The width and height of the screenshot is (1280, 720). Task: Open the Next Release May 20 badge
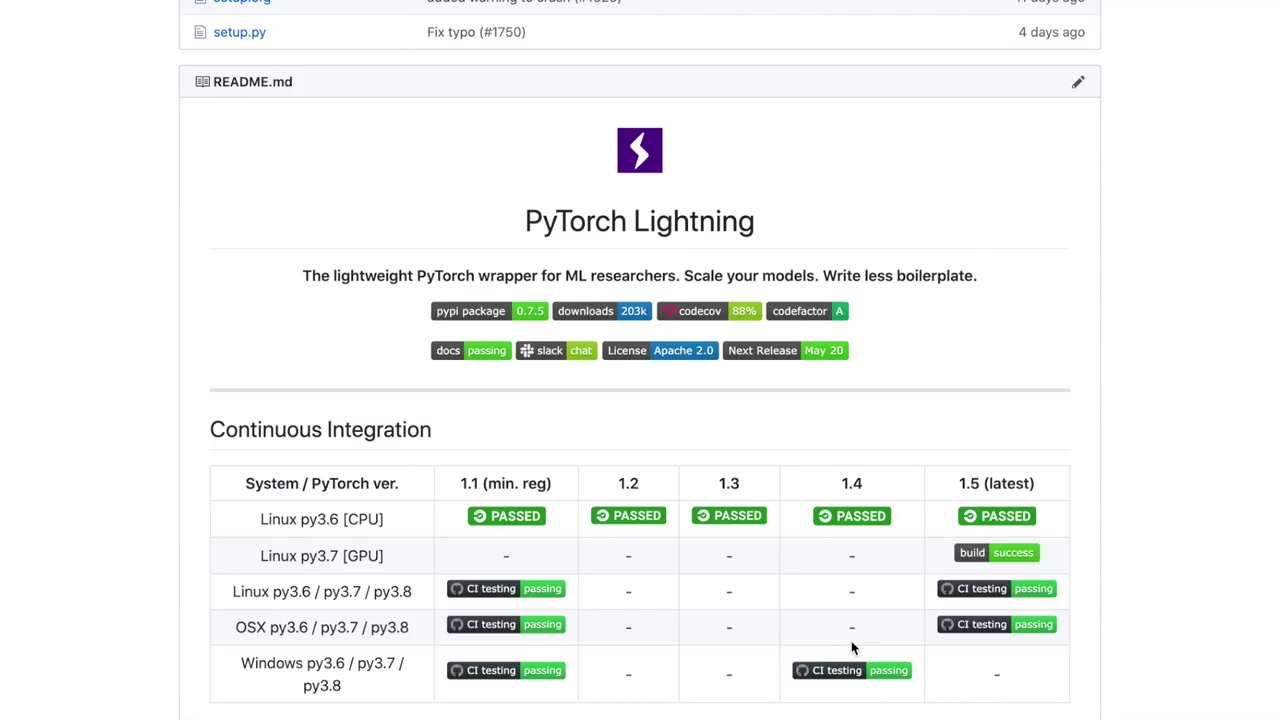tap(786, 350)
